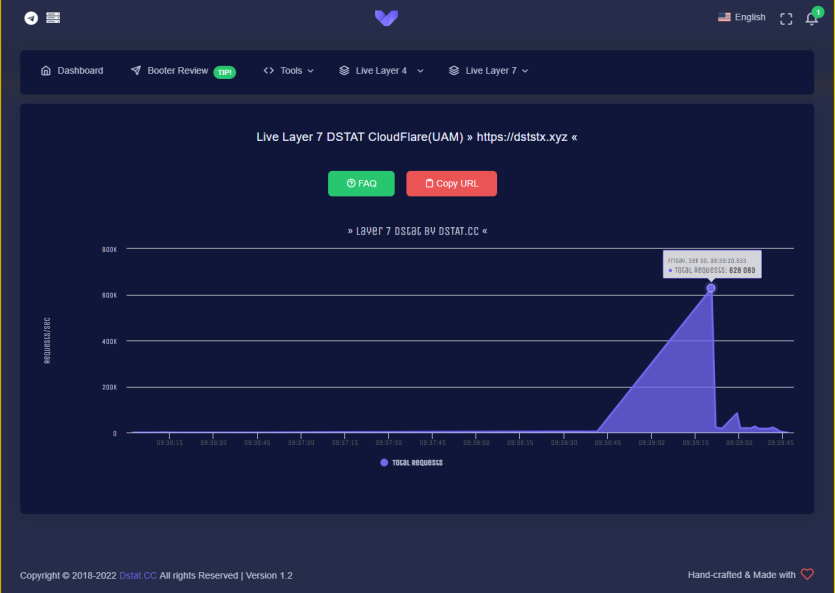835x593 pixels.
Task: Open the notification bell with badge 1
Action: click(811, 18)
